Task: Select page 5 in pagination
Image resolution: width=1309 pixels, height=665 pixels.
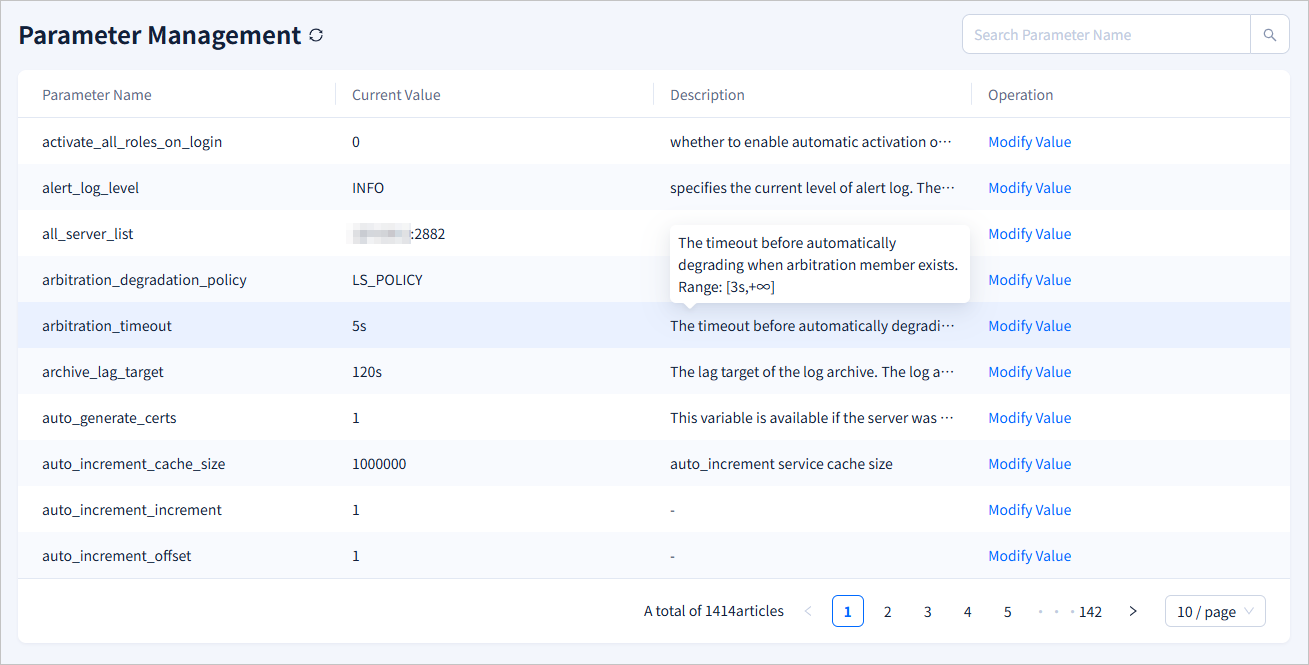Action: point(1007,611)
